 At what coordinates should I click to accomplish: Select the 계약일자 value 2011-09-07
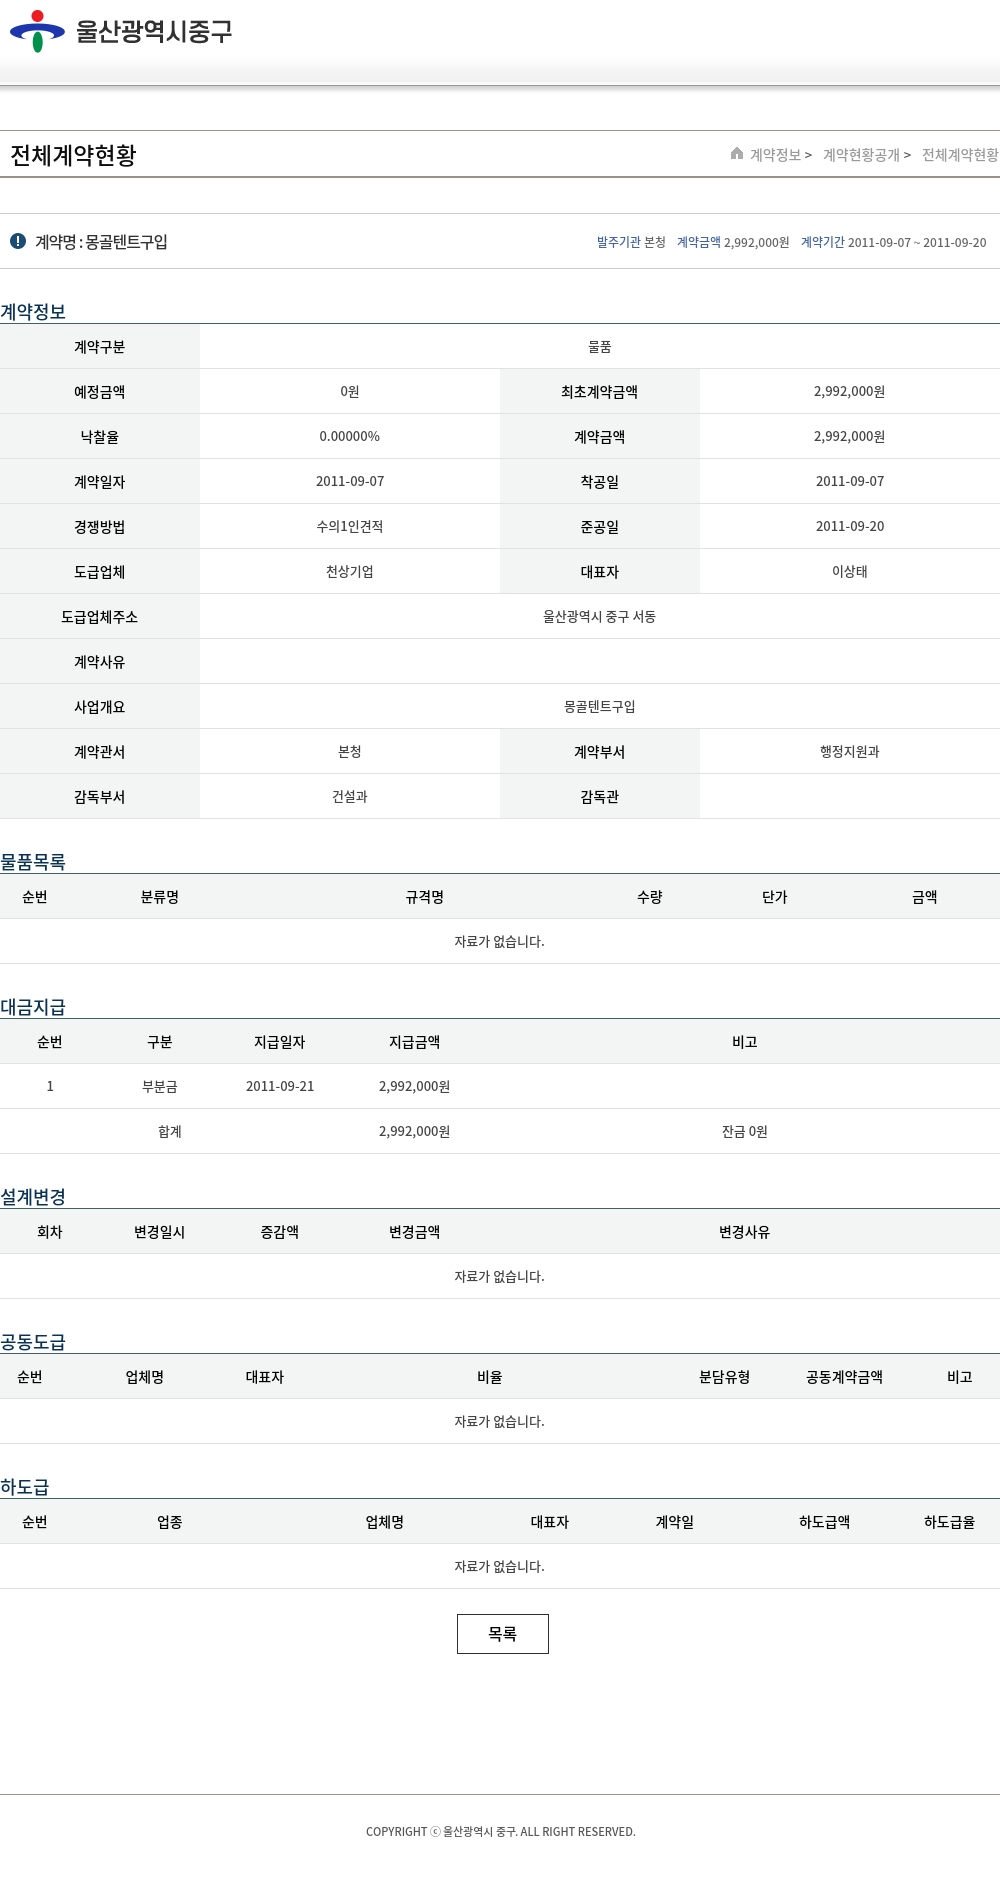point(350,481)
